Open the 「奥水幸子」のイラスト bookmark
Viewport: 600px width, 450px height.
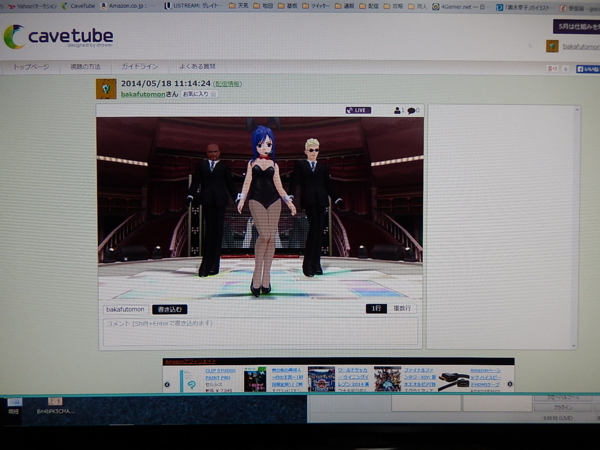point(524,7)
